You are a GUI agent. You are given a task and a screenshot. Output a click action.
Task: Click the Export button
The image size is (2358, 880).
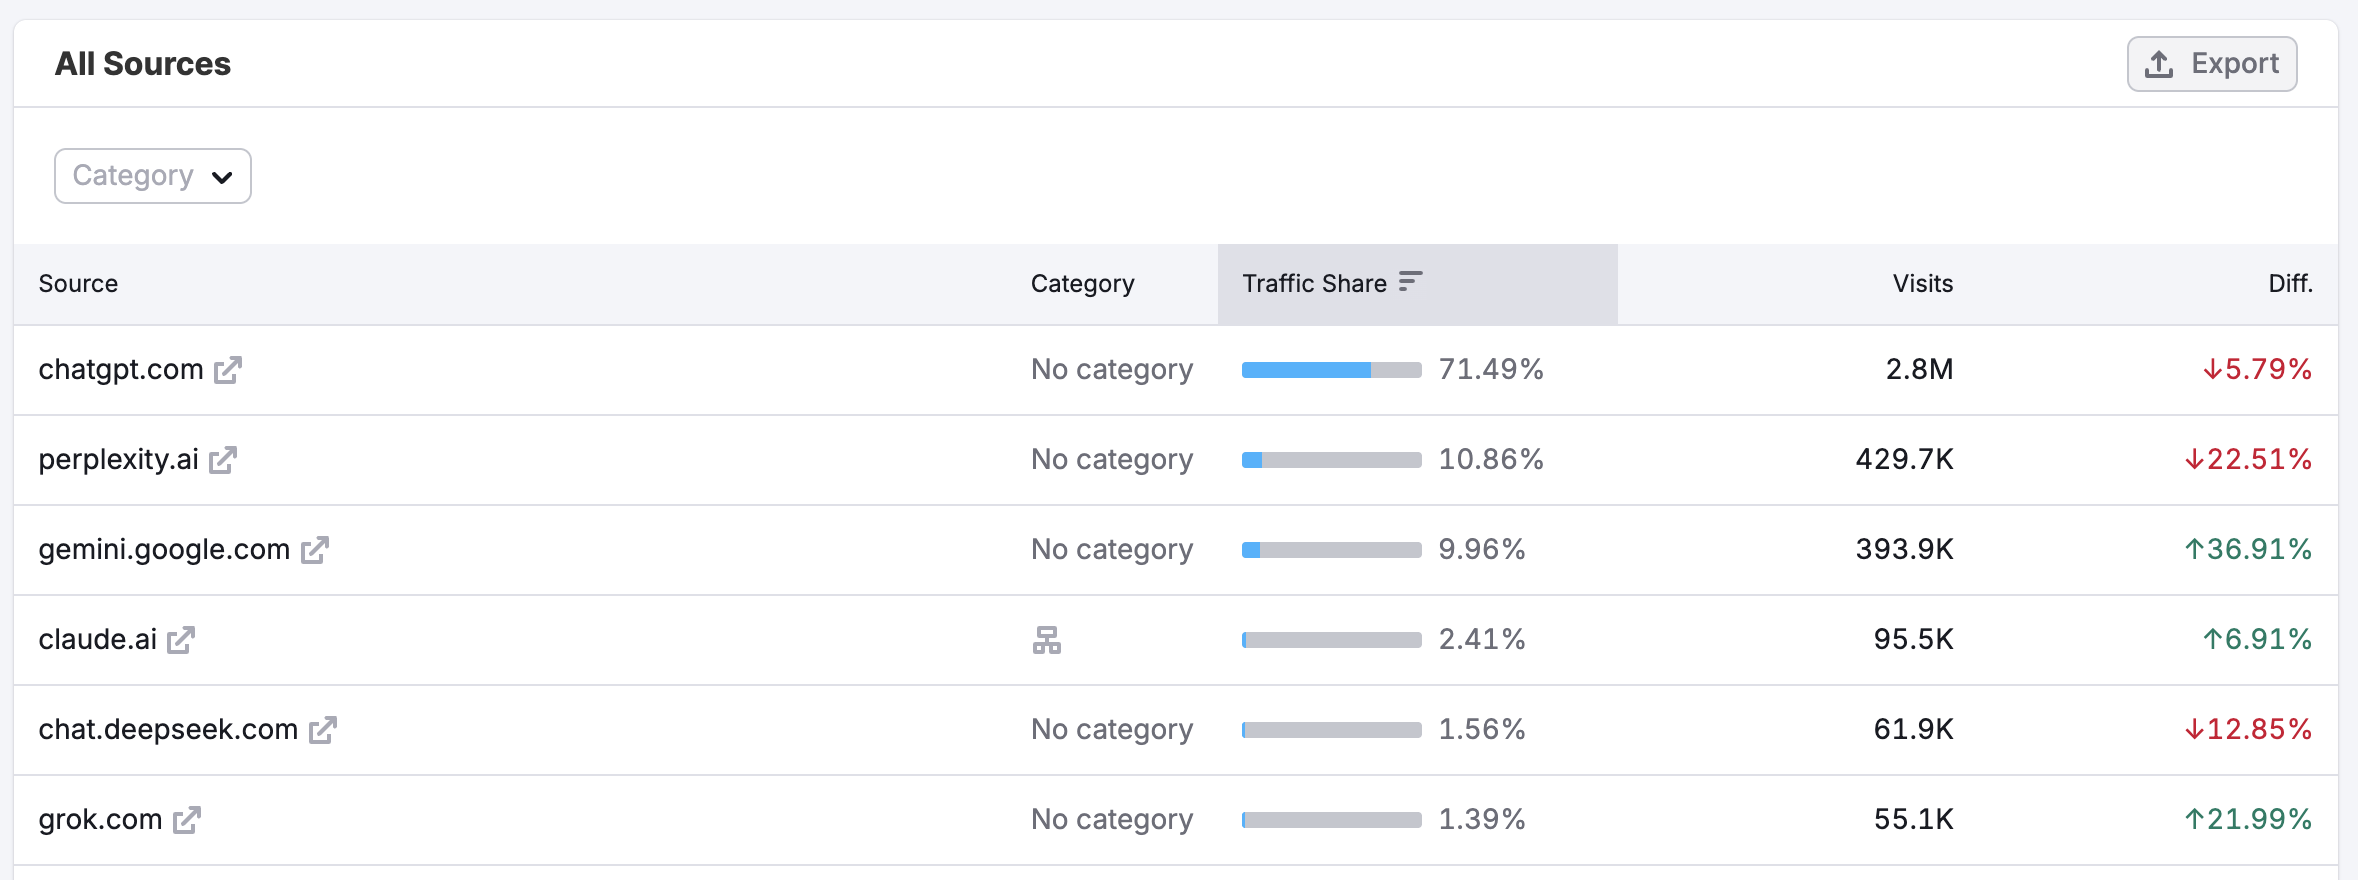(2211, 63)
